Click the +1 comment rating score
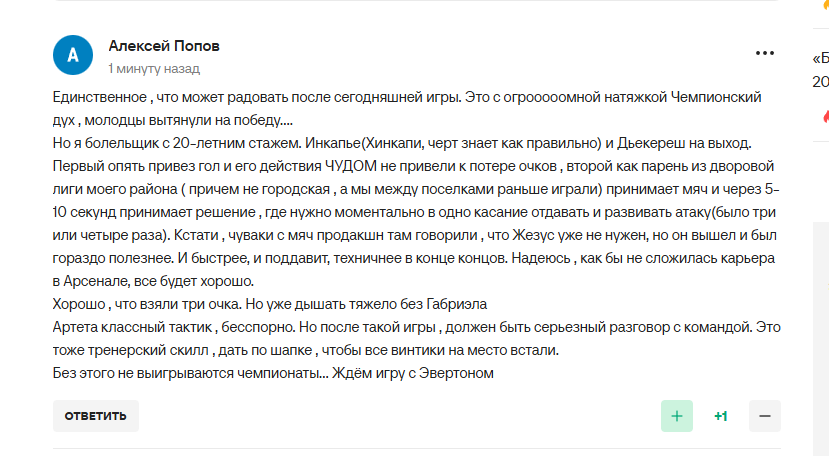829x456 pixels. pyautogui.click(x=720, y=415)
